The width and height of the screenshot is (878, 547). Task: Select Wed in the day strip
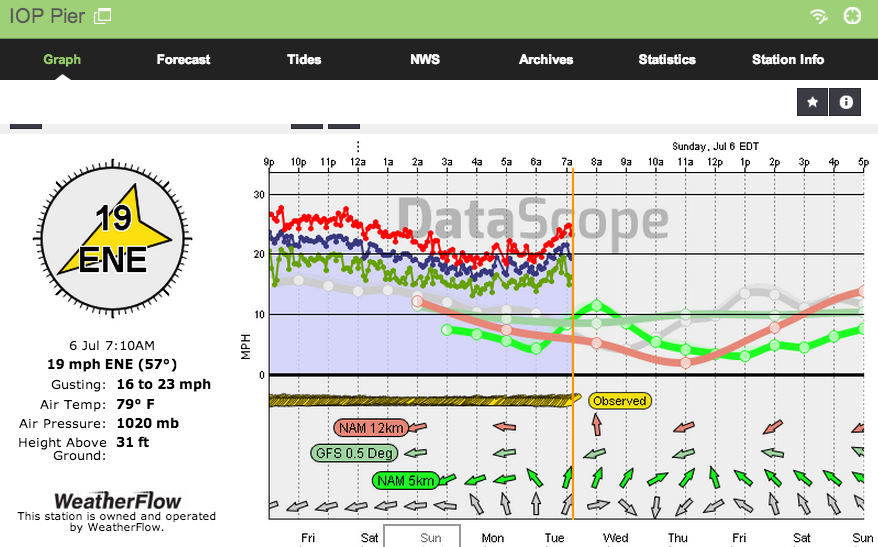[615, 538]
